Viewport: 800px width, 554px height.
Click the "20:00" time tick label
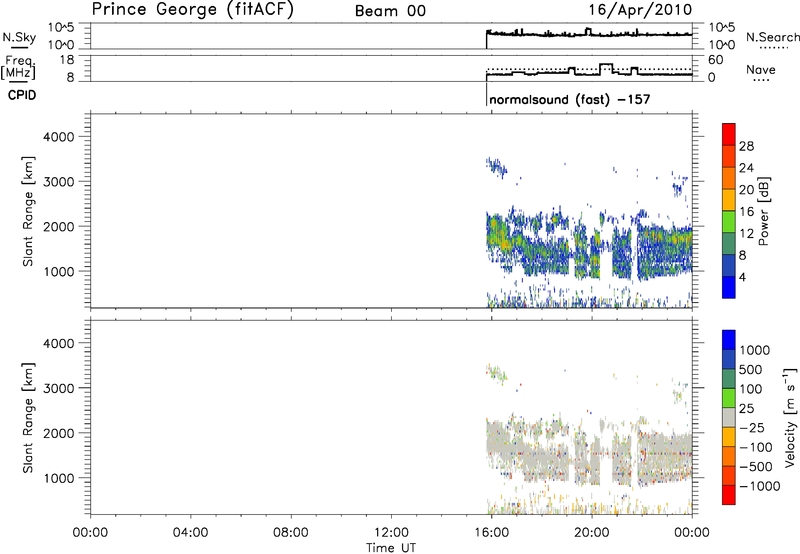point(591,533)
